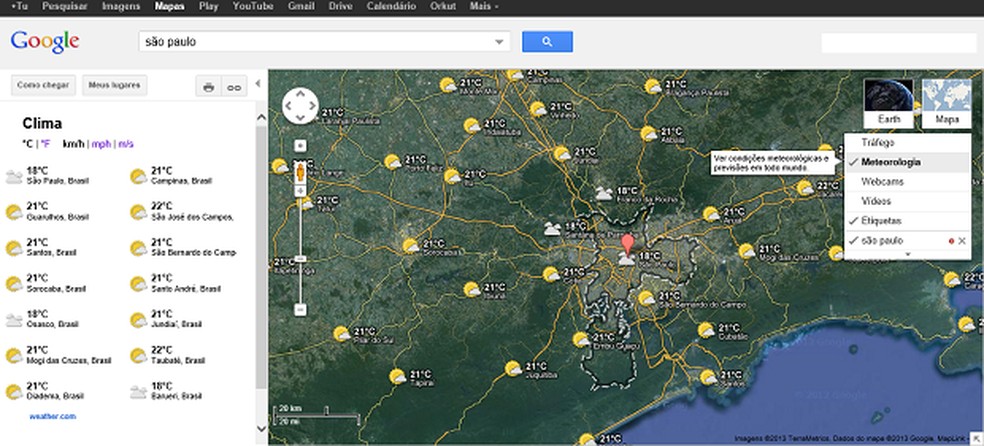Image resolution: width=984 pixels, height=446 pixels.
Task: Click the São Paulo cloudy weather icon in list
Action: click(x=14, y=177)
